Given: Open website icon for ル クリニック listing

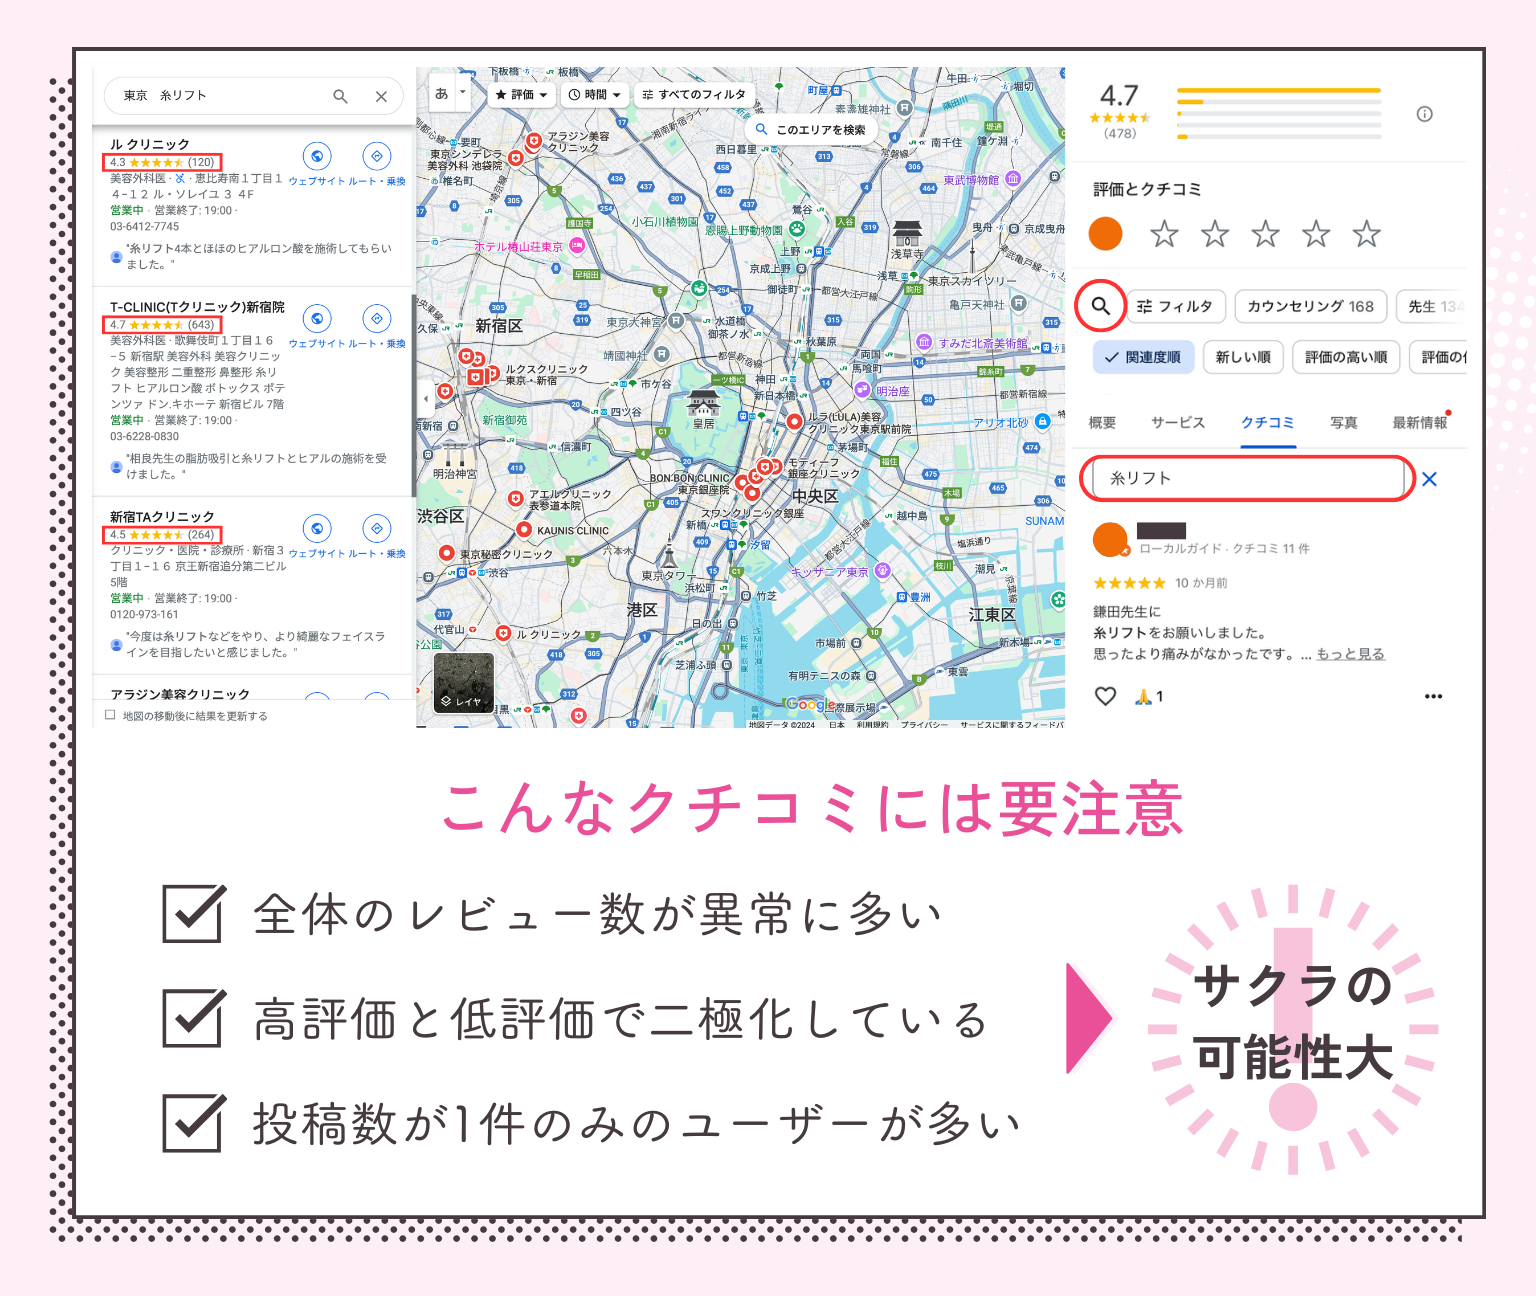Looking at the screenshot, I should [x=317, y=156].
